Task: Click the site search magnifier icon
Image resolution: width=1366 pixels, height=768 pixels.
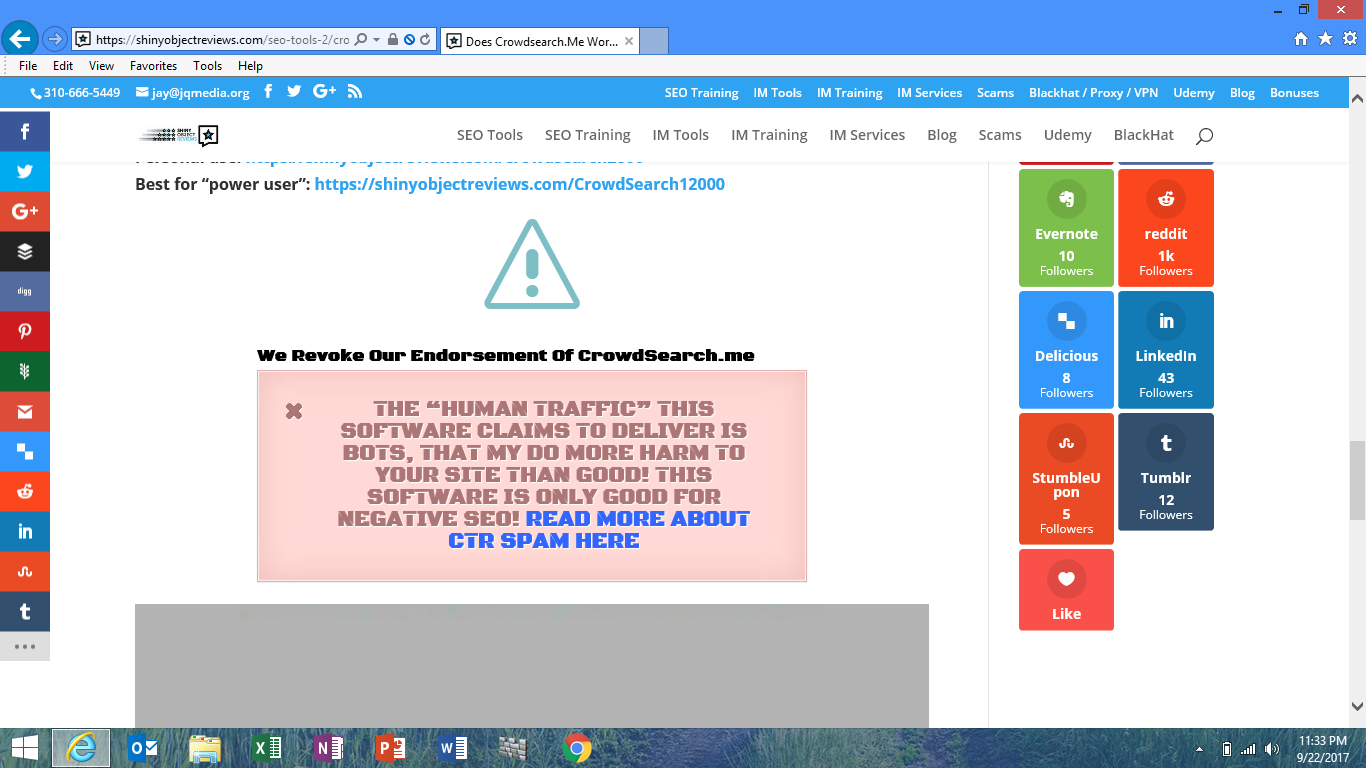Action: tap(1204, 135)
